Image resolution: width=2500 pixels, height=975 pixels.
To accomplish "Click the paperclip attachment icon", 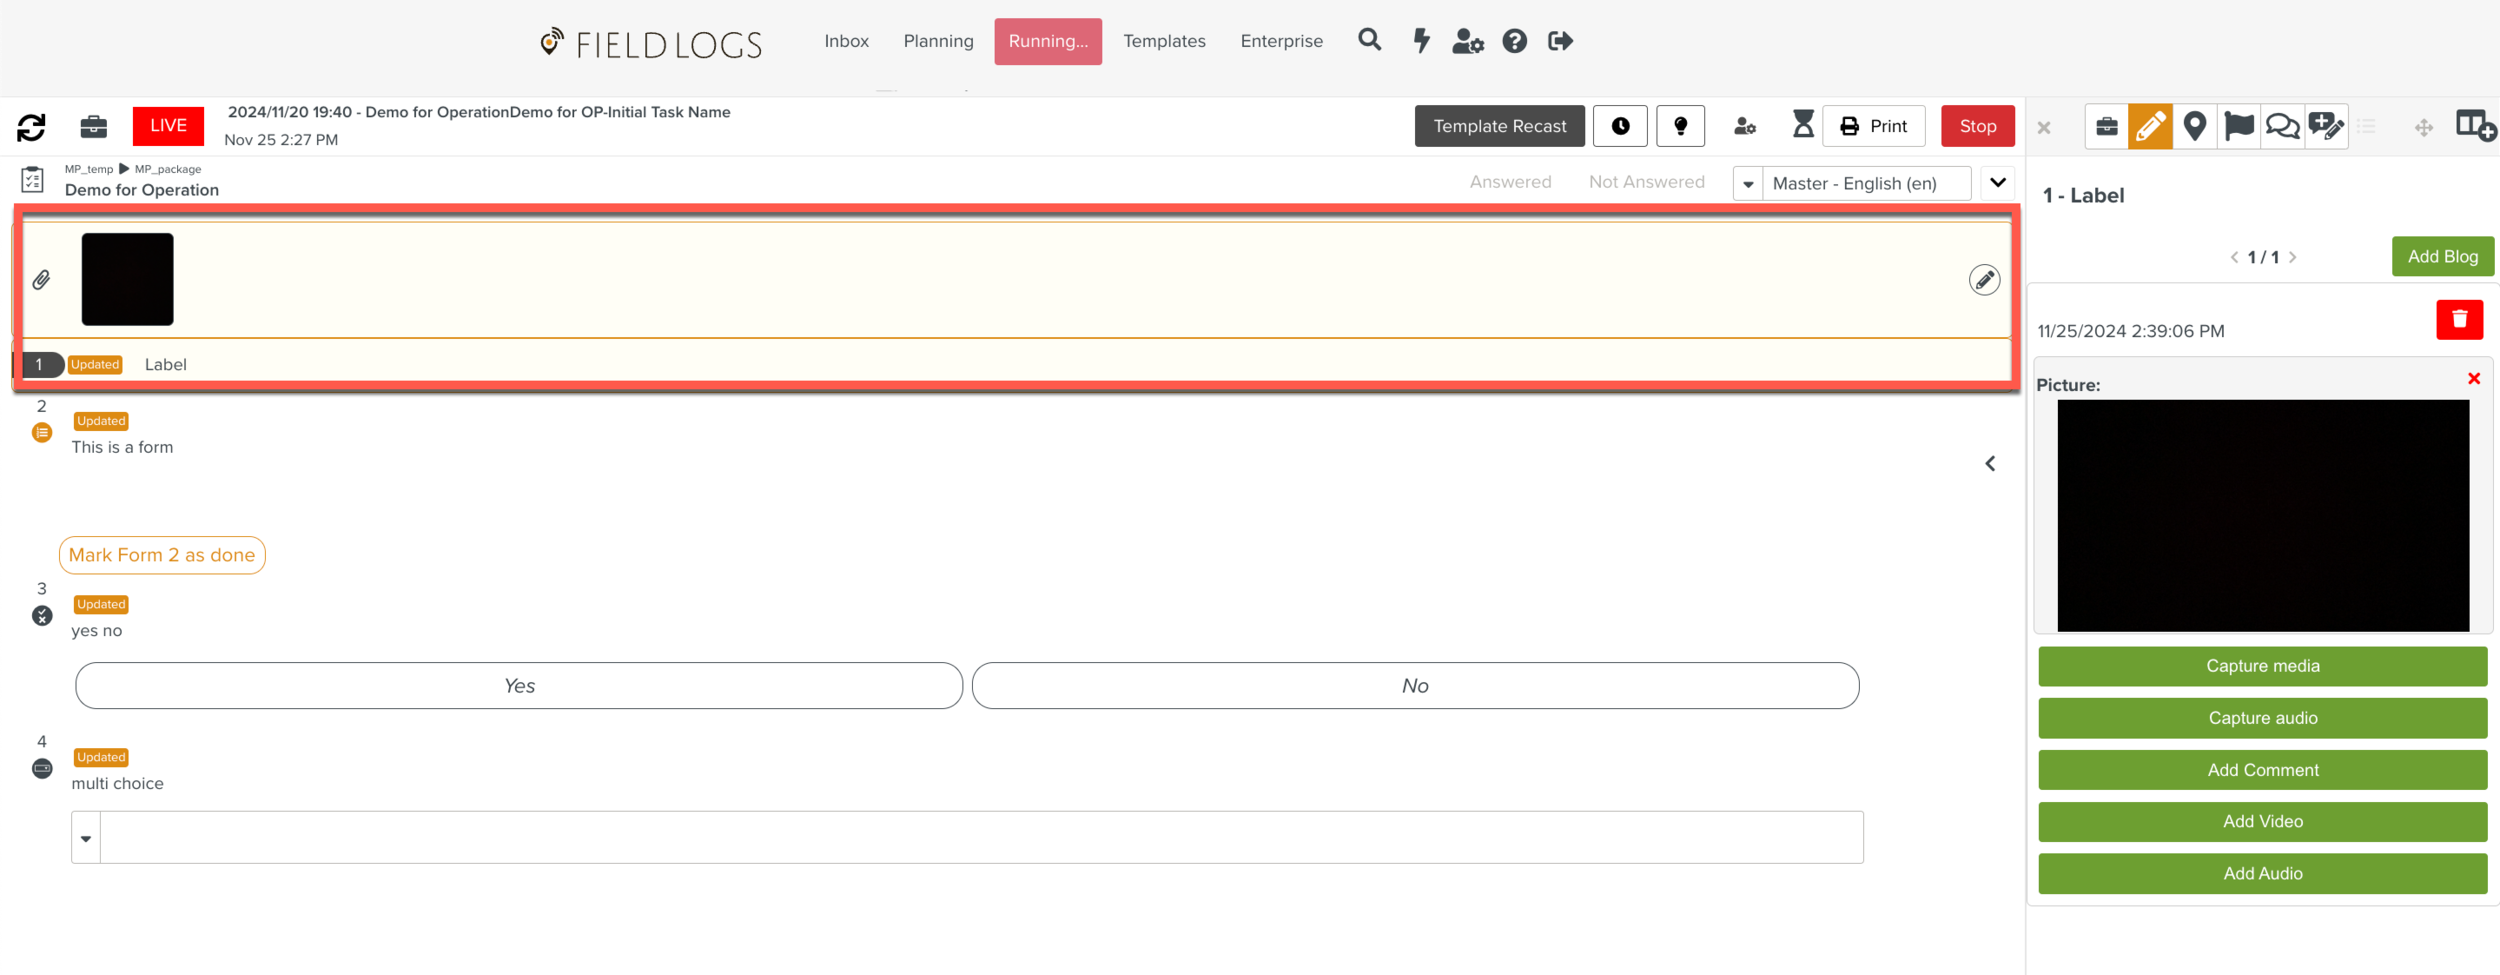I will tap(41, 280).
